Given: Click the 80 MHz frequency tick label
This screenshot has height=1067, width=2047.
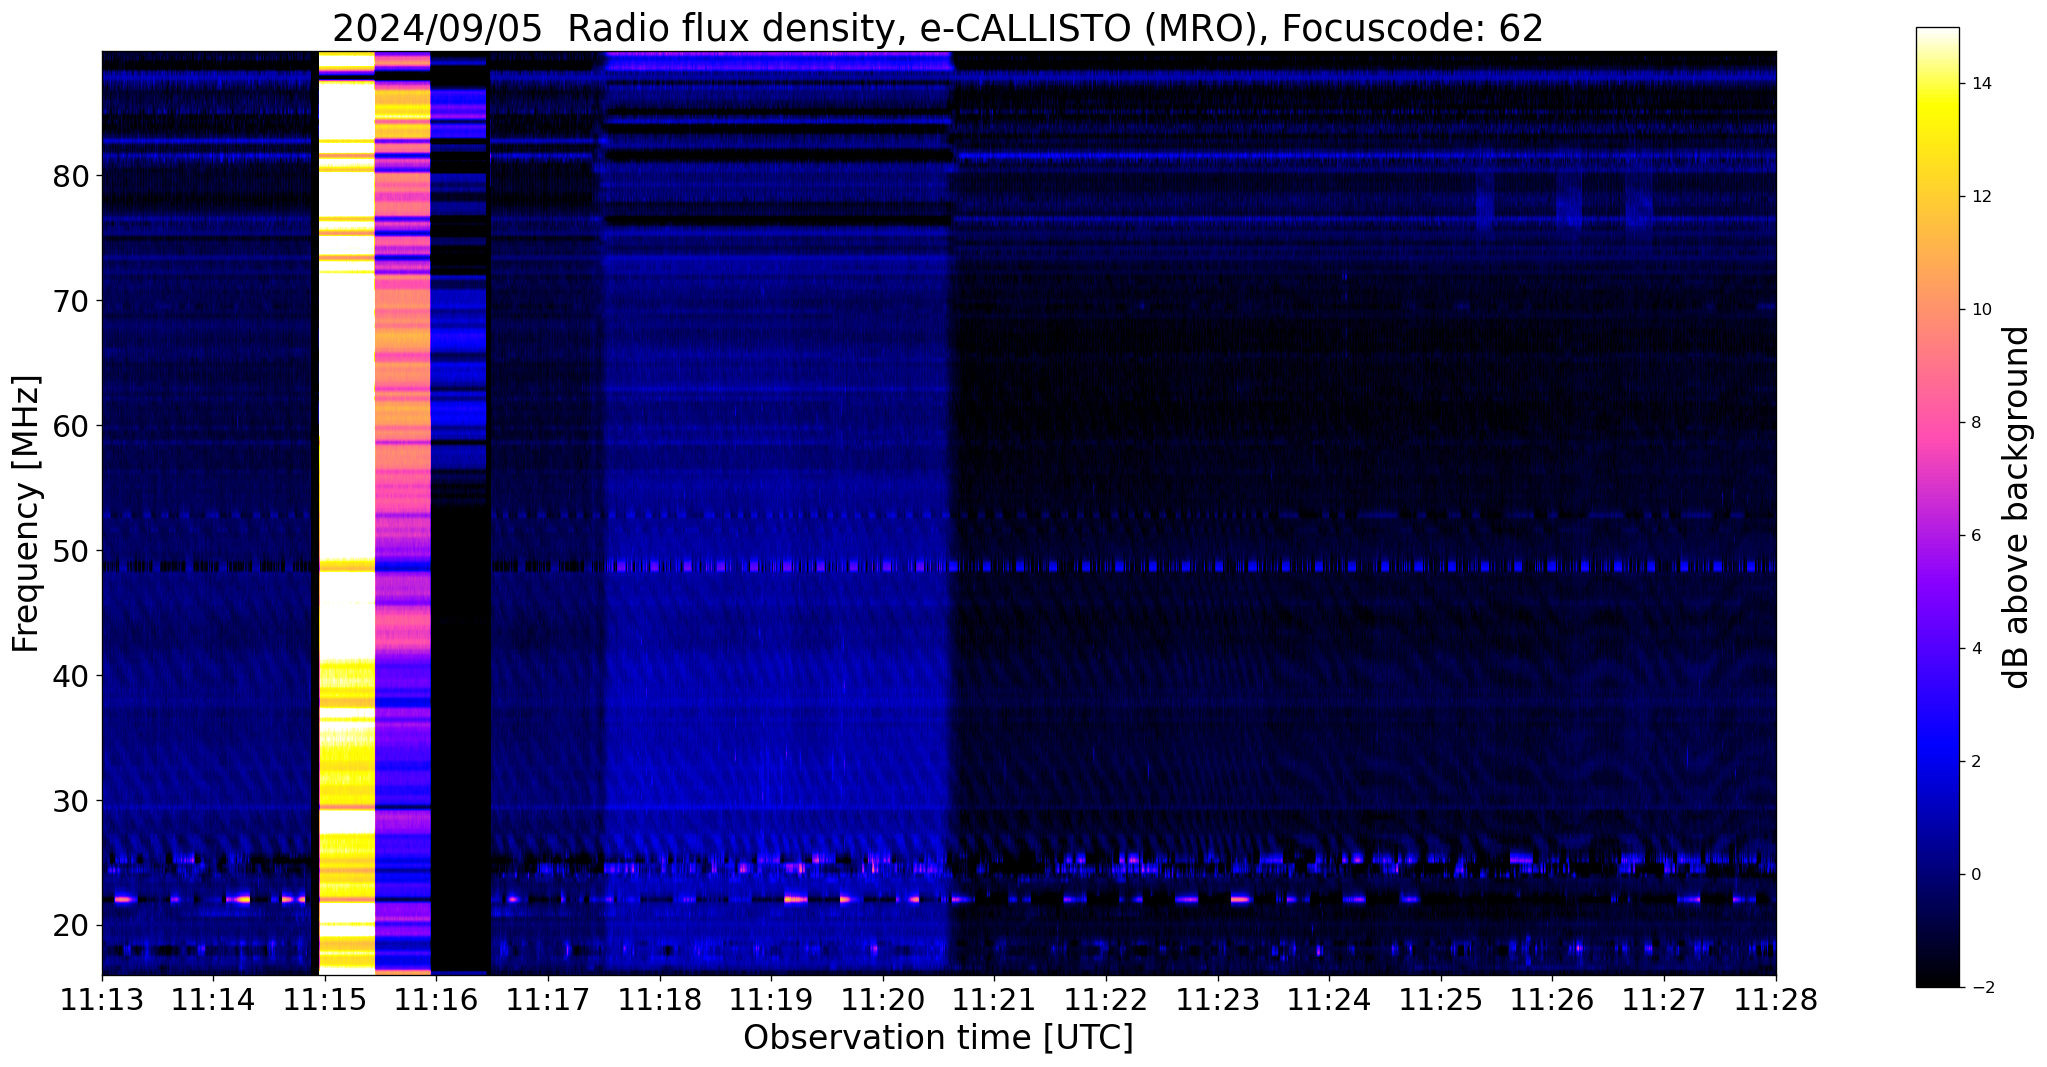Looking at the screenshot, I should 70,176.
